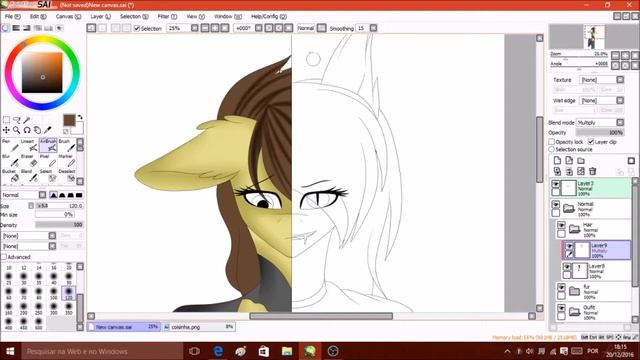Image resolution: width=640 pixels, height=360 pixels.
Task: Hide the Outfit folder via eye icon
Action: click(x=561, y=308)
